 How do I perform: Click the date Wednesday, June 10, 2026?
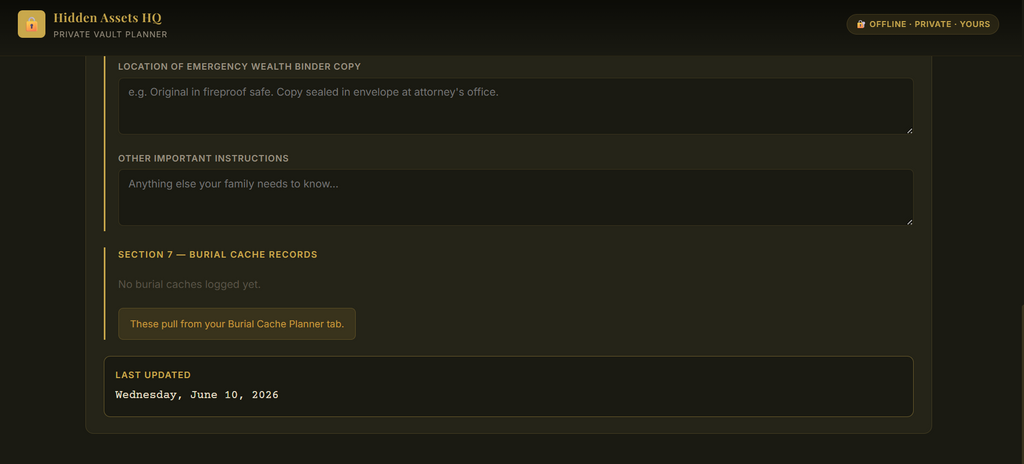(x=197, y=395)
